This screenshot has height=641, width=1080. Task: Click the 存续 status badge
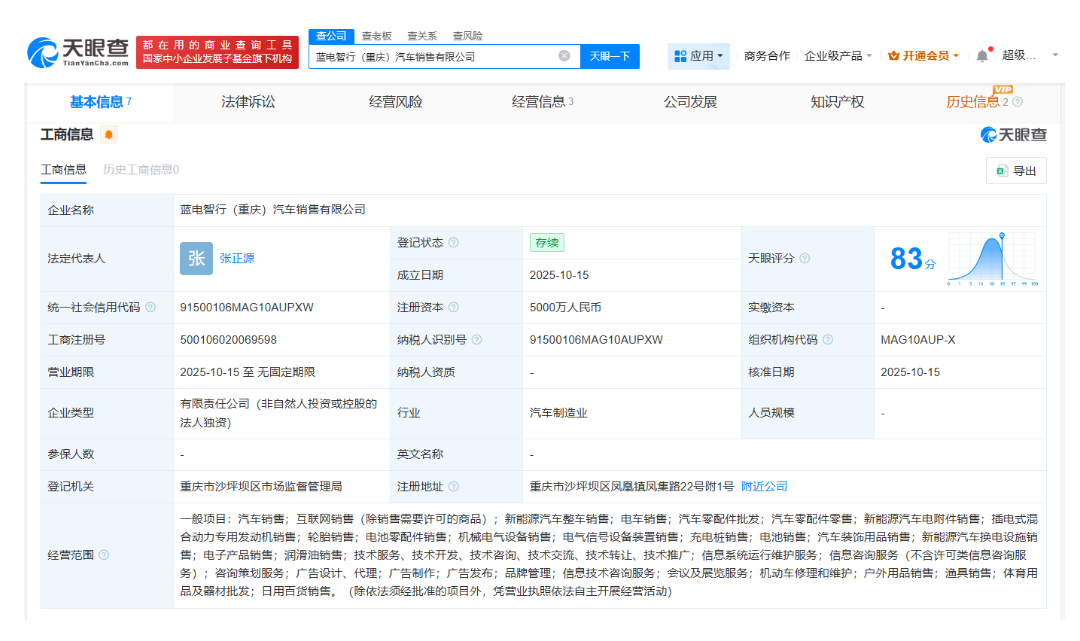(547, 243)
